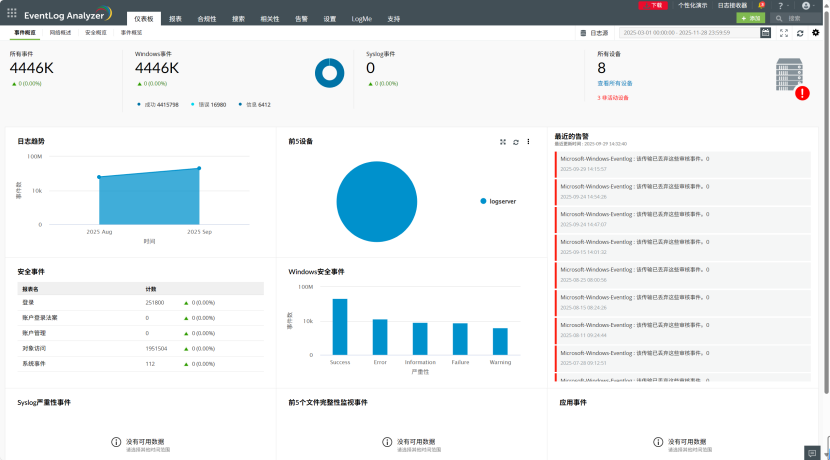Refresh the Top 5 devices widget

516,142
